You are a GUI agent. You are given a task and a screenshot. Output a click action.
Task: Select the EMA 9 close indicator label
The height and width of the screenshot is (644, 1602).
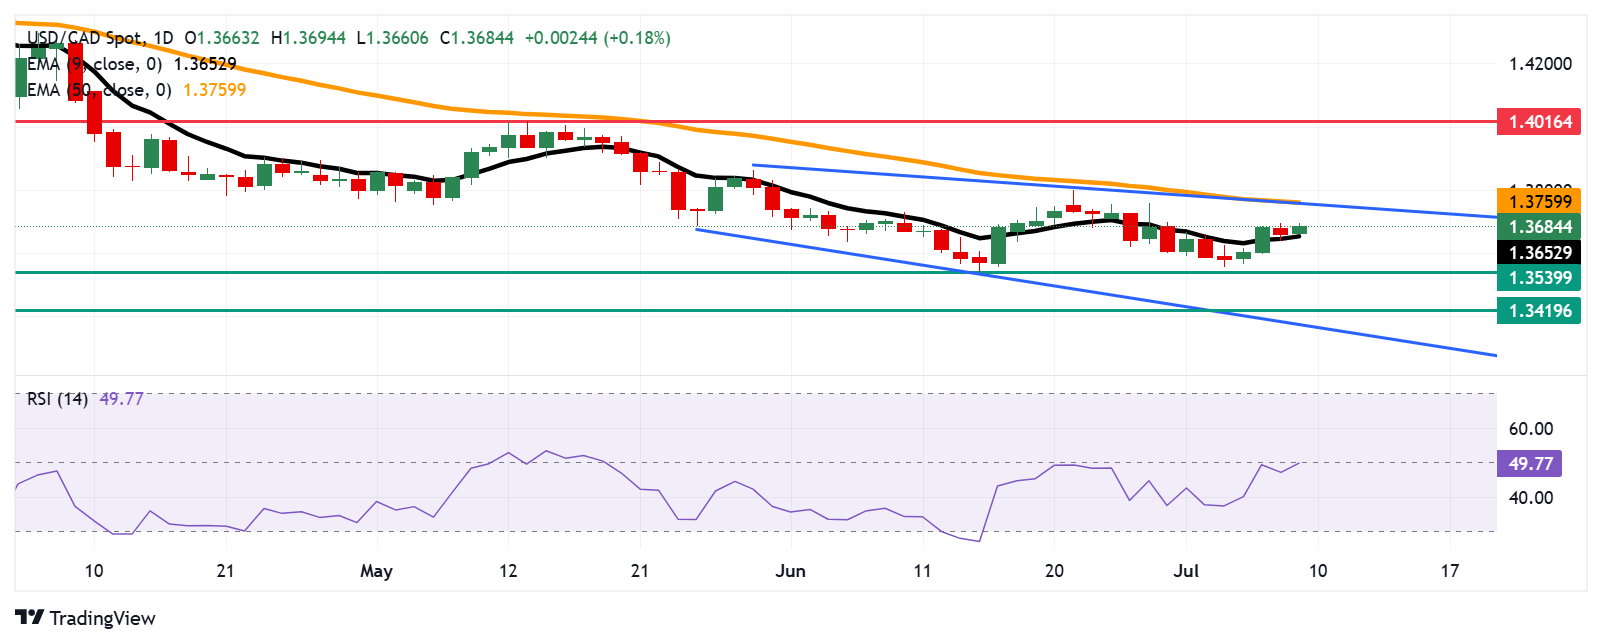click(x=95, y=64)
